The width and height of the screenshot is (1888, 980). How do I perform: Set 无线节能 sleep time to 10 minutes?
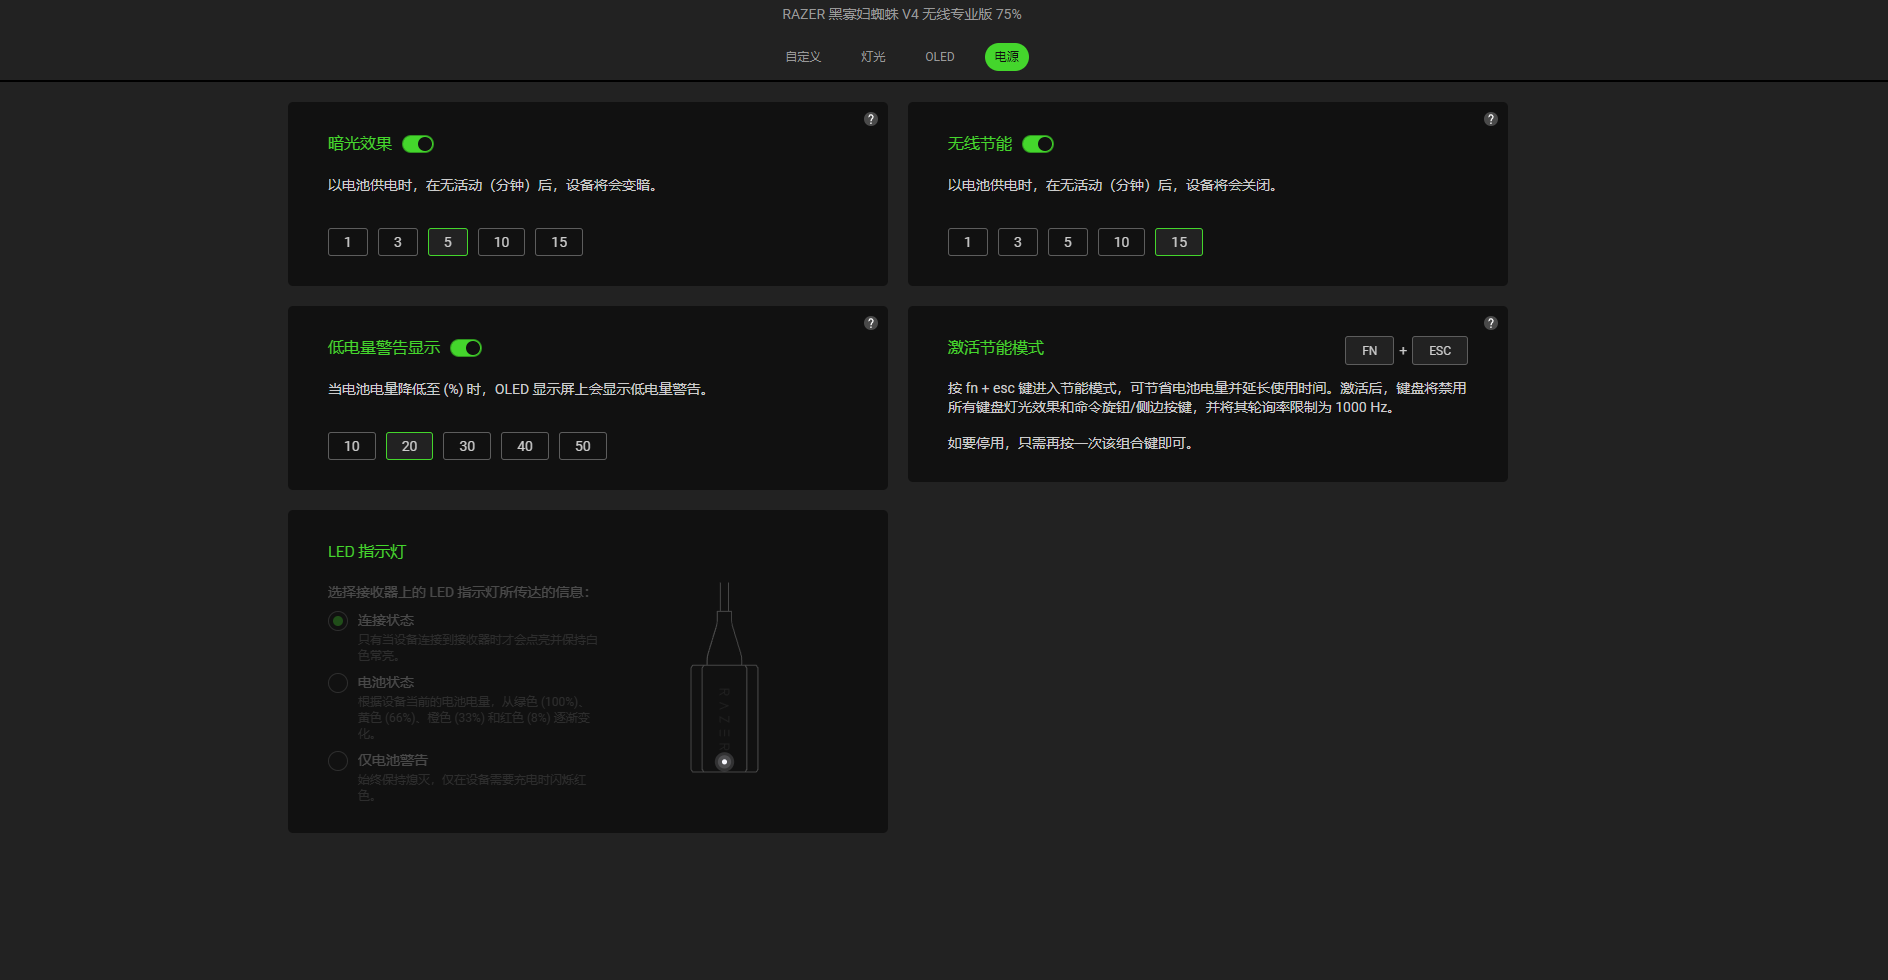point(1121,242)
